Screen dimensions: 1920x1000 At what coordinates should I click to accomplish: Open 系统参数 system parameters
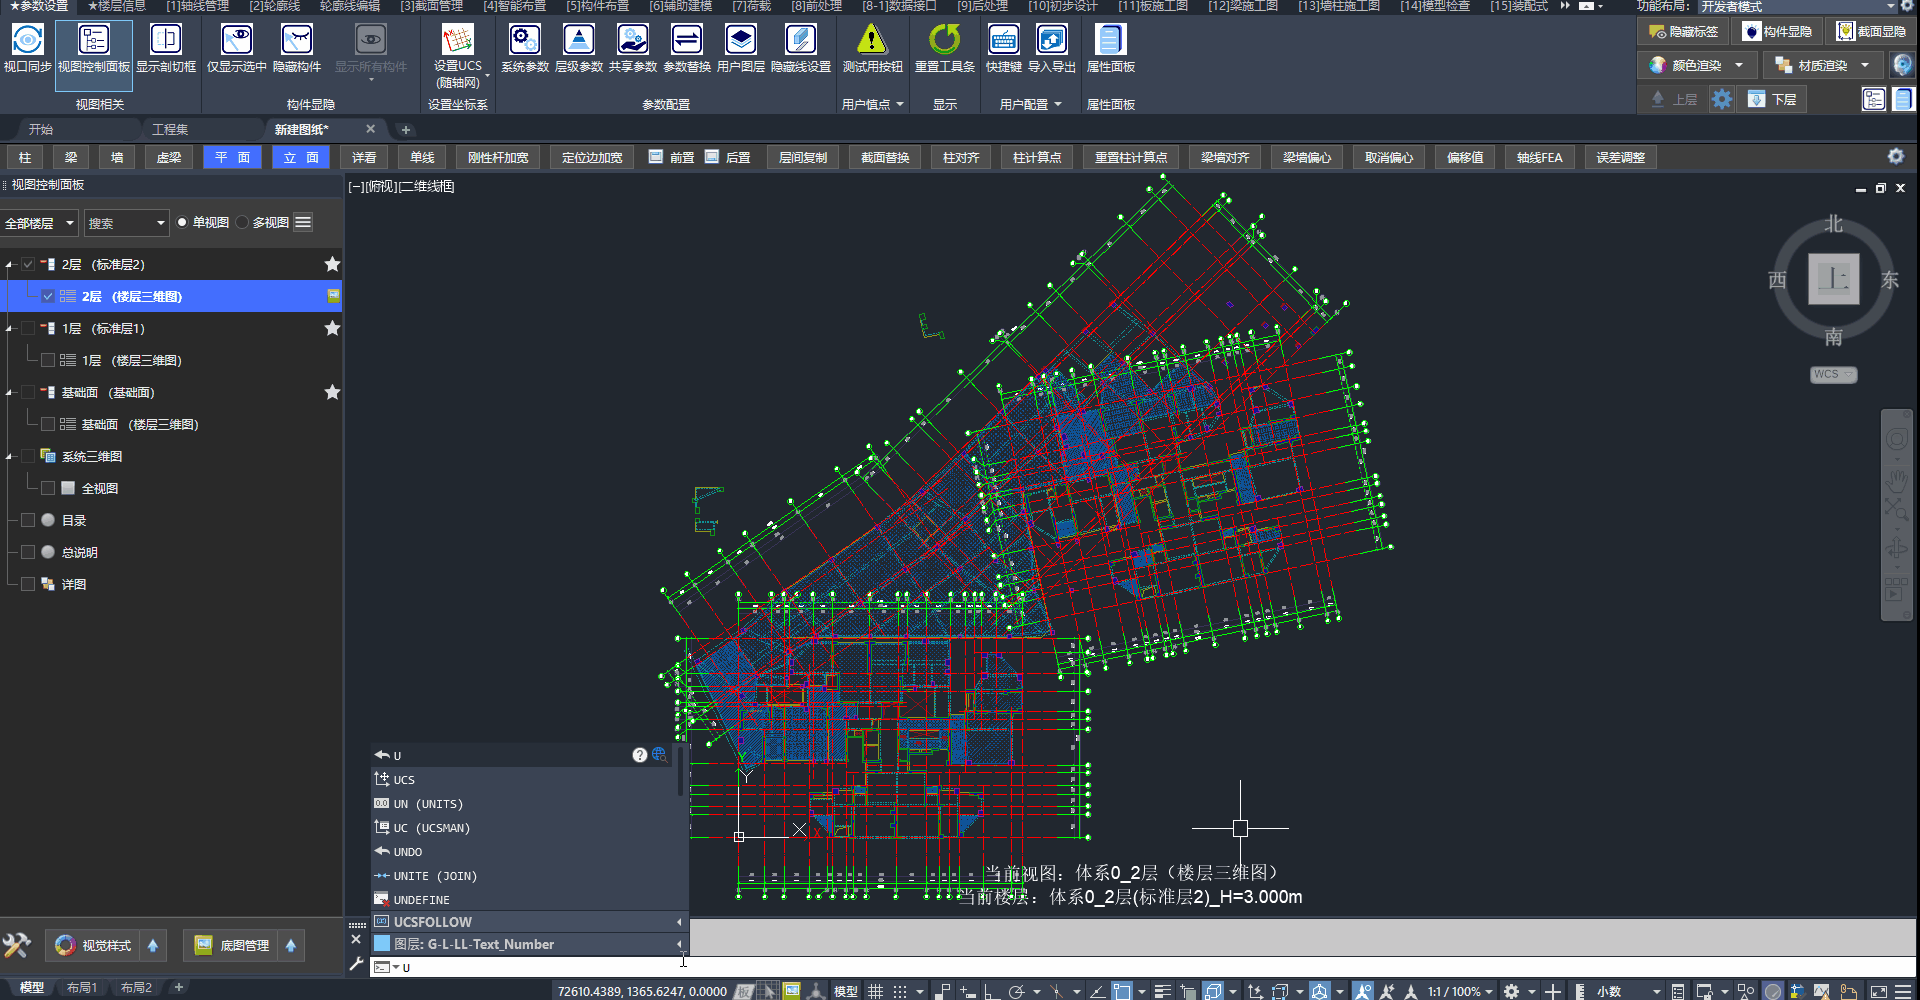(524, 41)
